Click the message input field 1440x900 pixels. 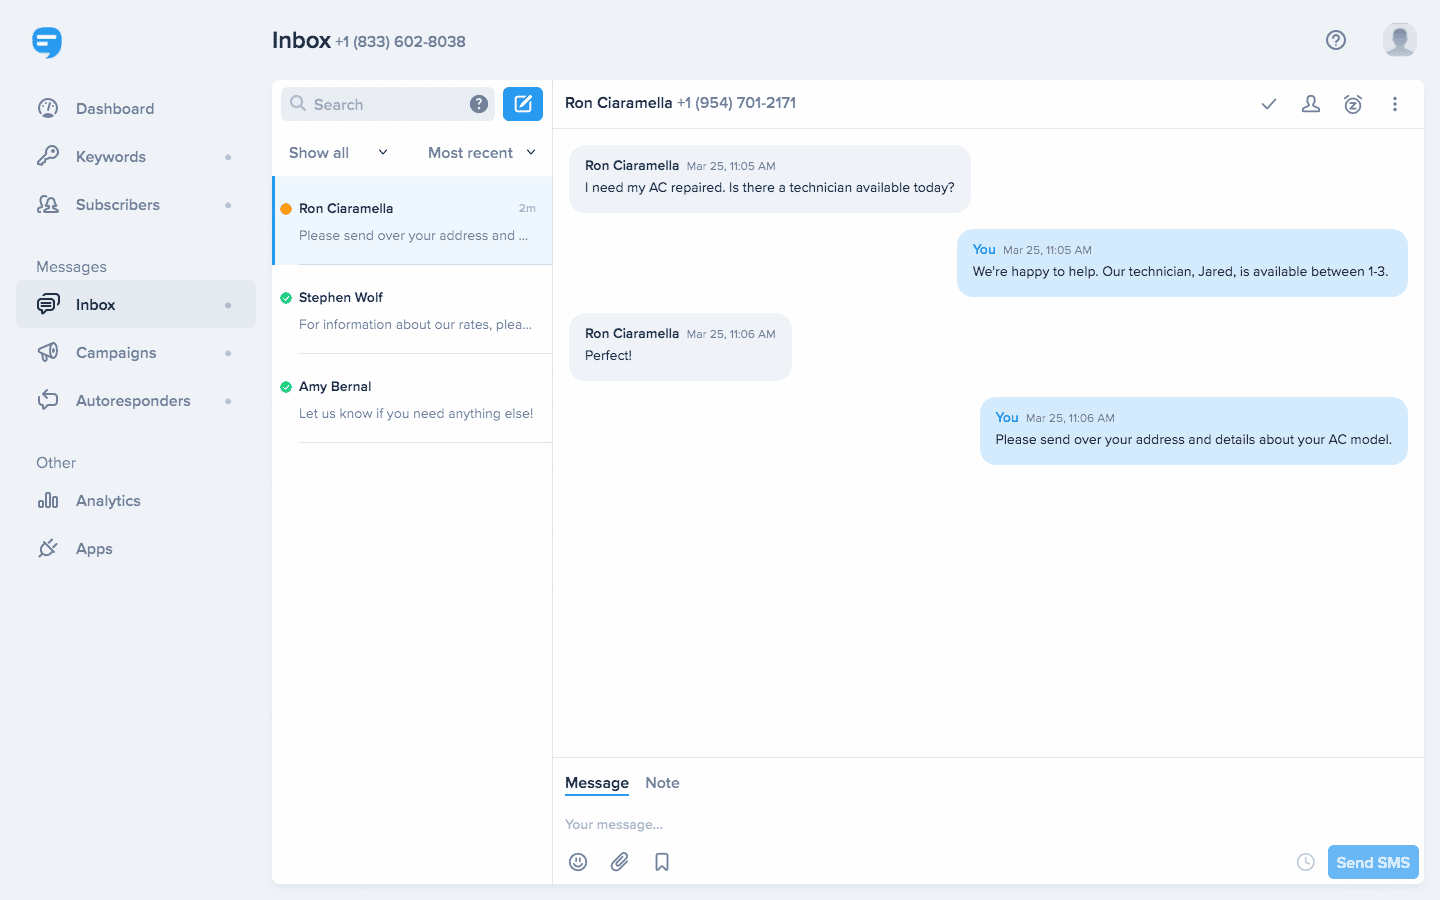coord(900,824)
